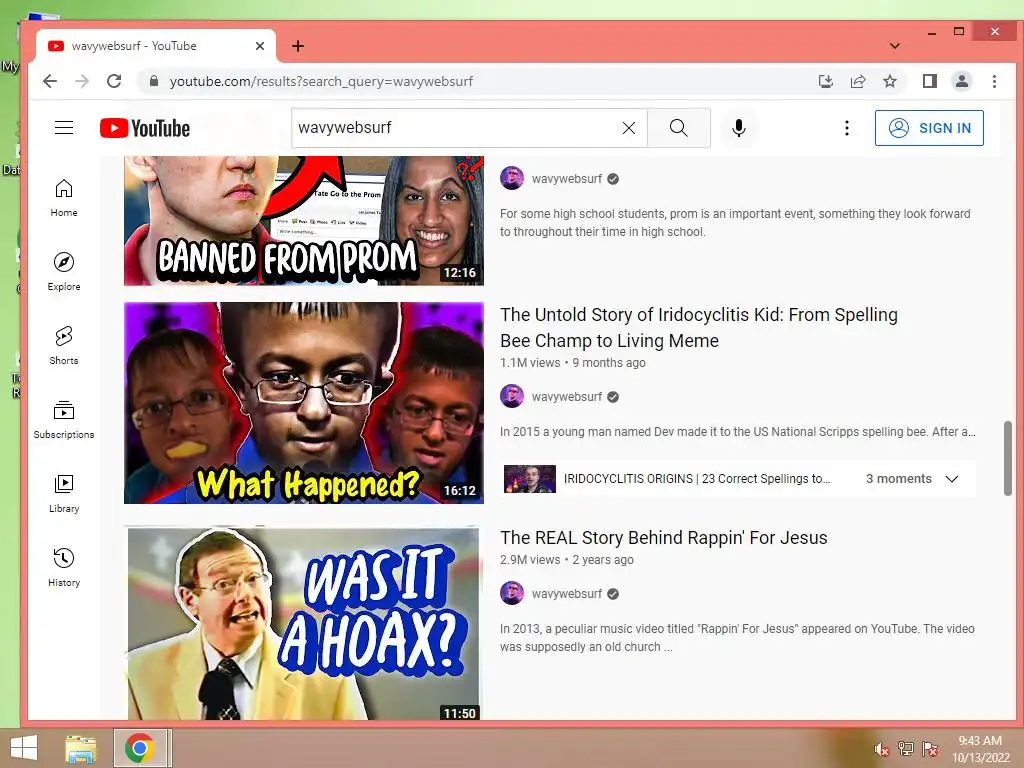Screen dimensions: 1024x768
Task: Click the install app icon in address bar
Action: 825,81
